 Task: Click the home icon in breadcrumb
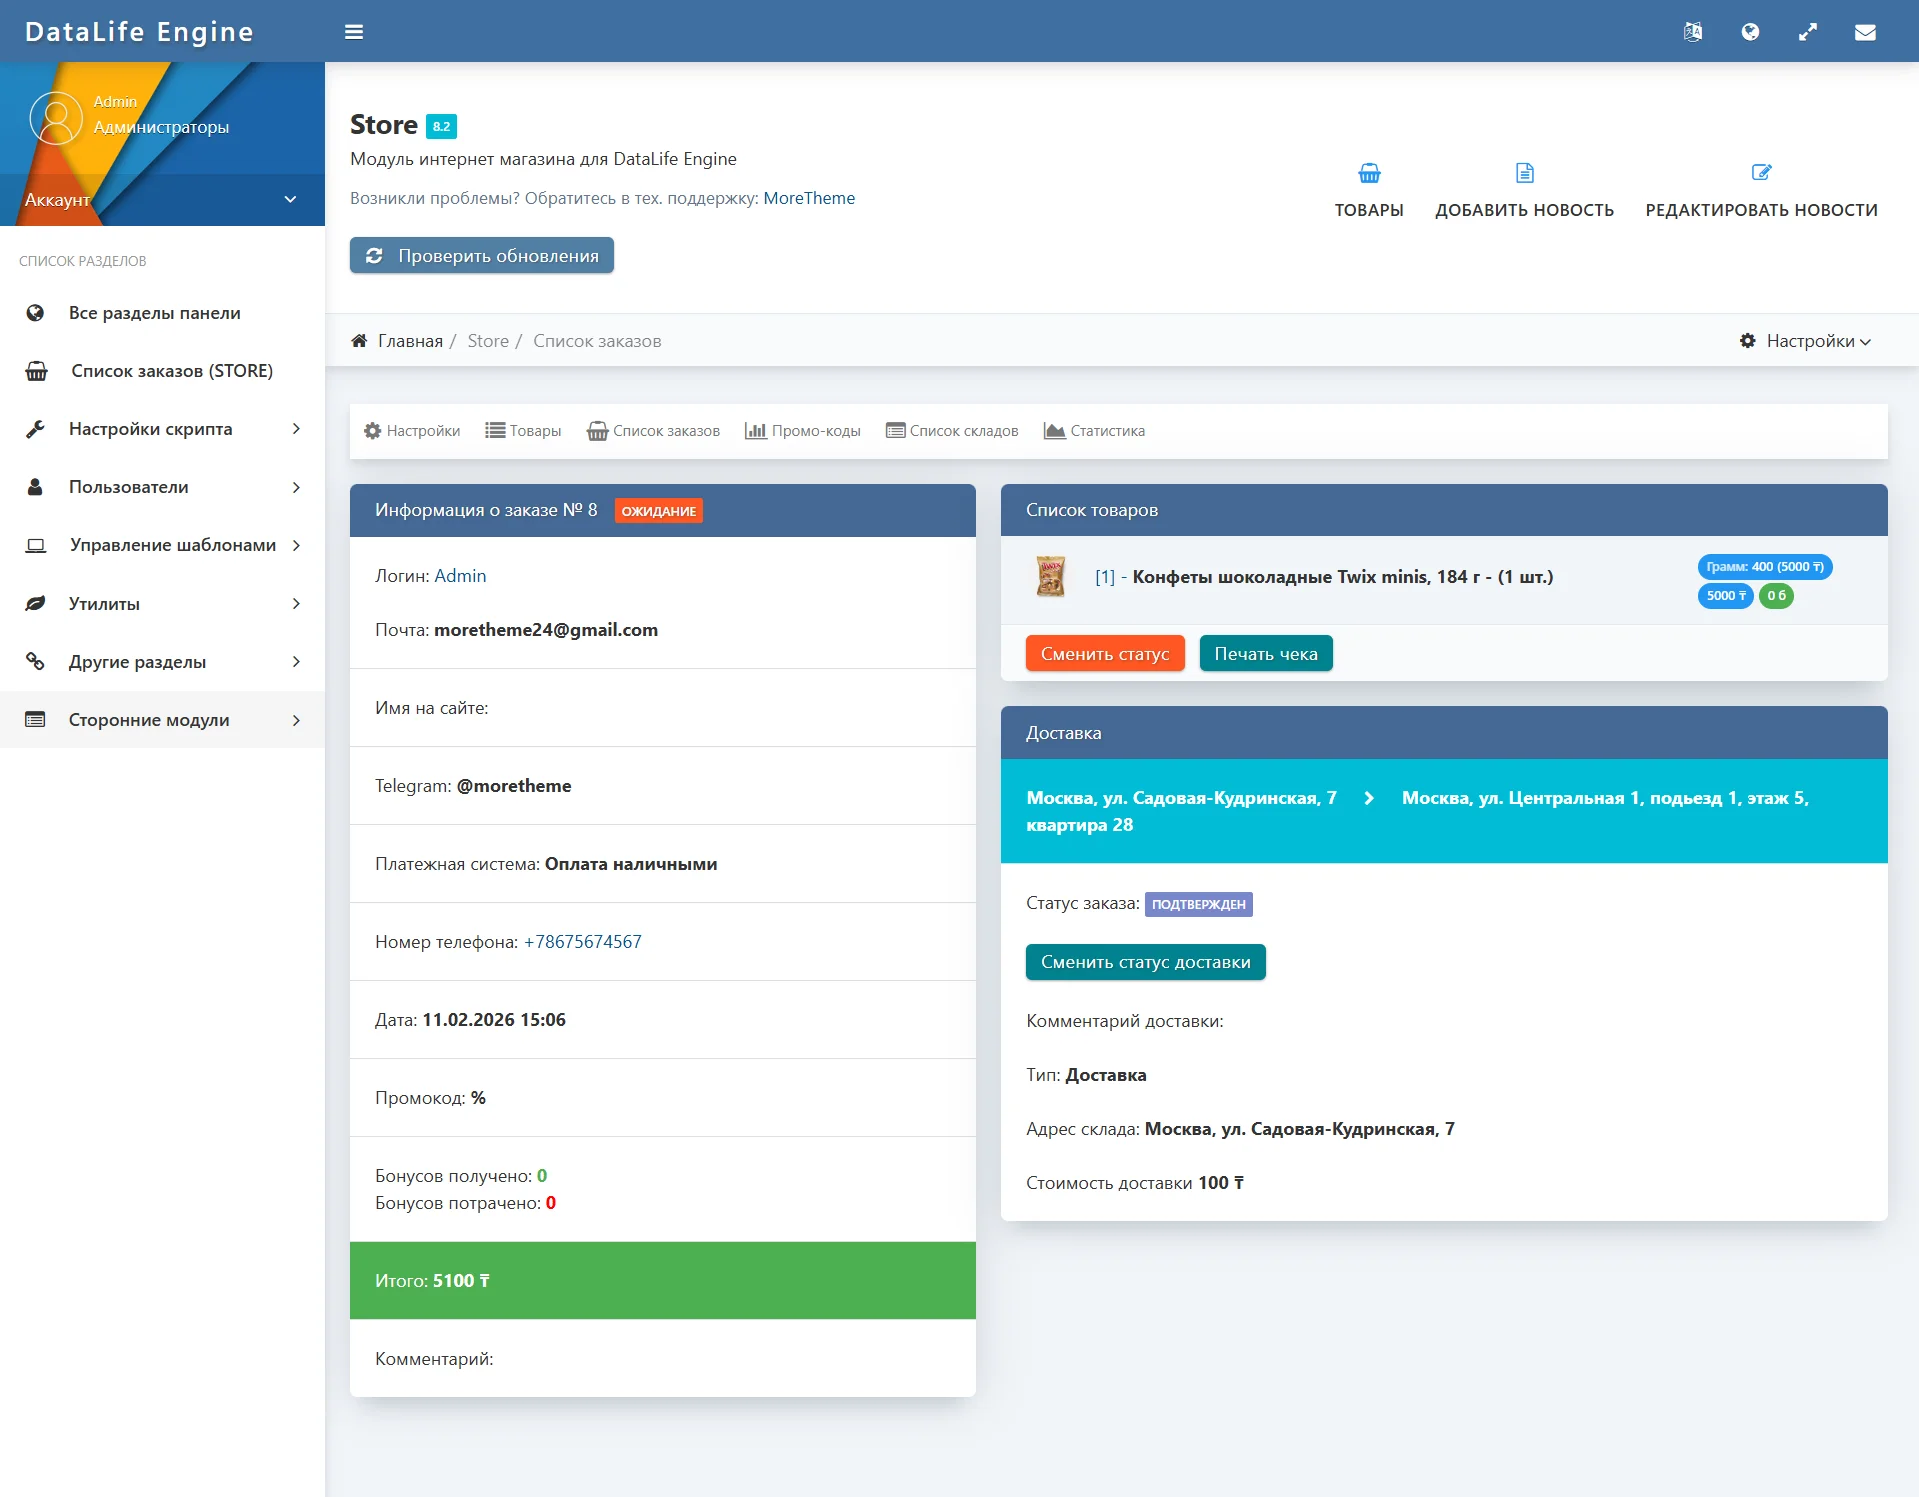click(359, 341)
